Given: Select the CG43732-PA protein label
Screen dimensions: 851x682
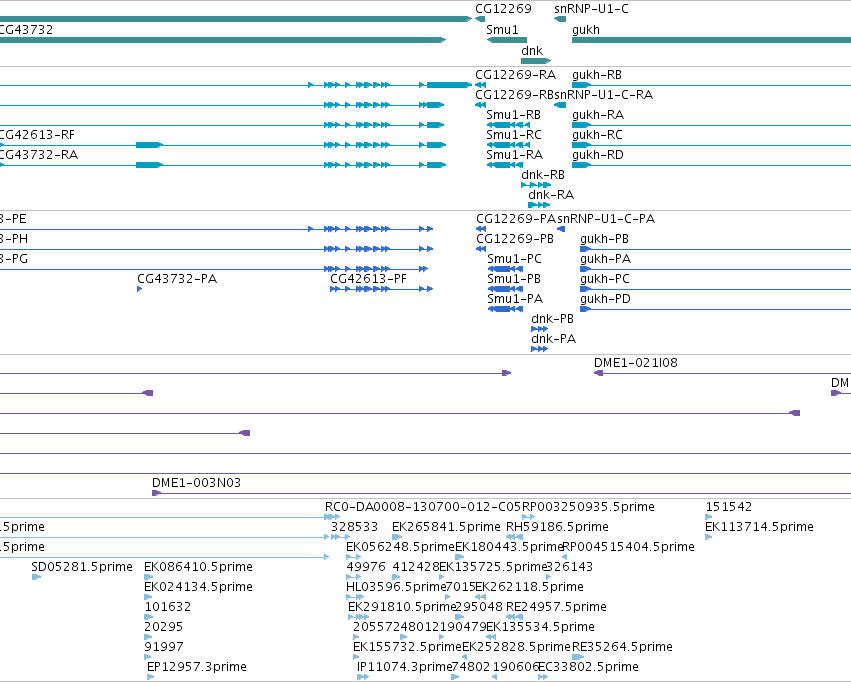Looking at the screenshot, I should (x=177, y=279).
